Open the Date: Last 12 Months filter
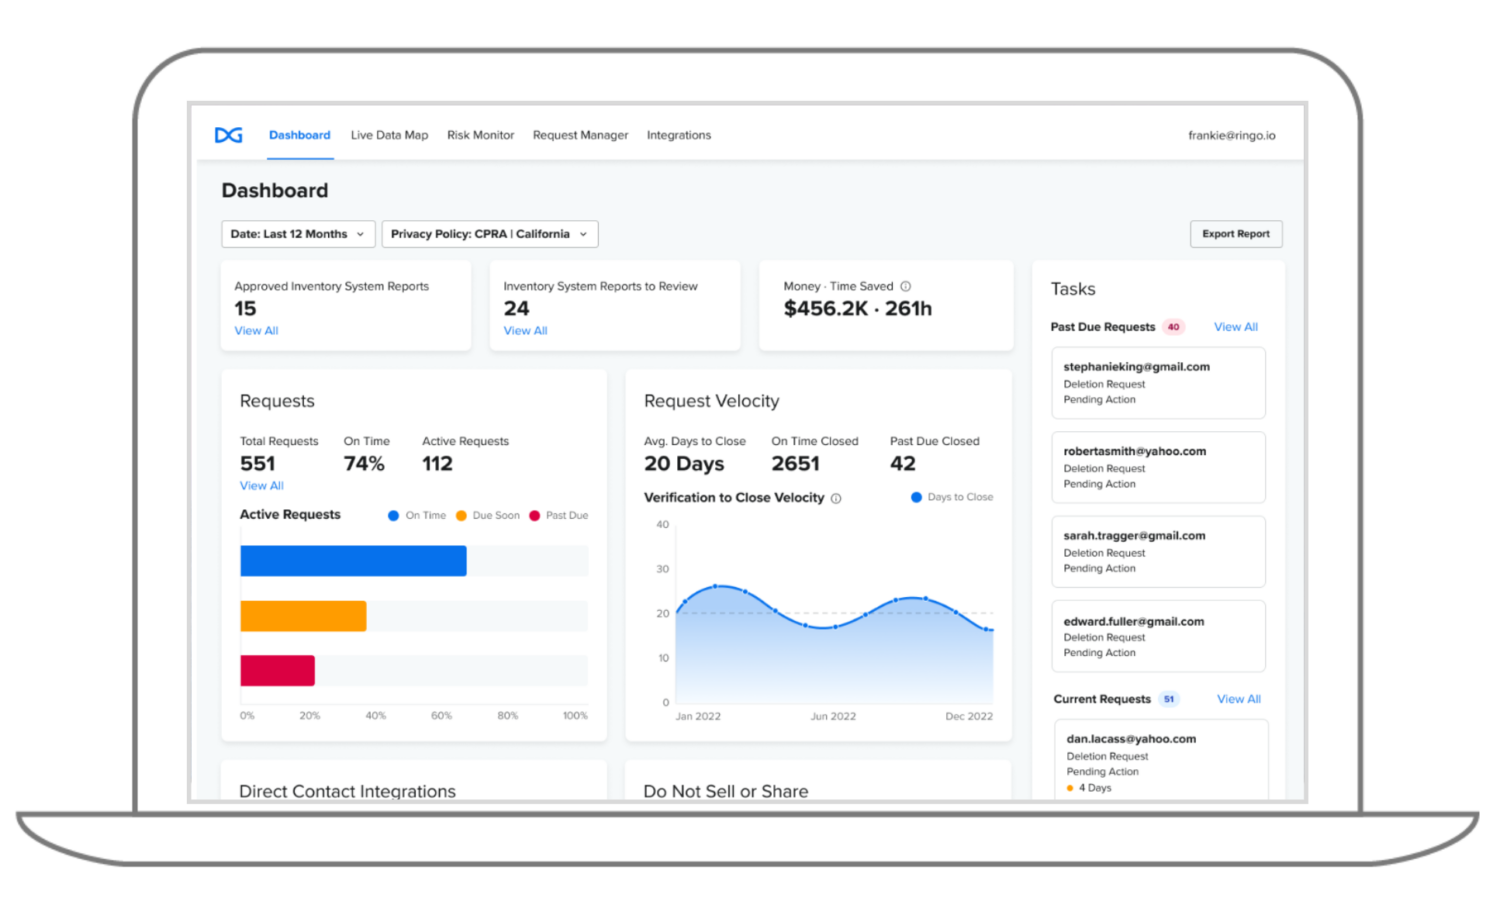The width and height of the screenshot is (1500, 901). point(297,233)
